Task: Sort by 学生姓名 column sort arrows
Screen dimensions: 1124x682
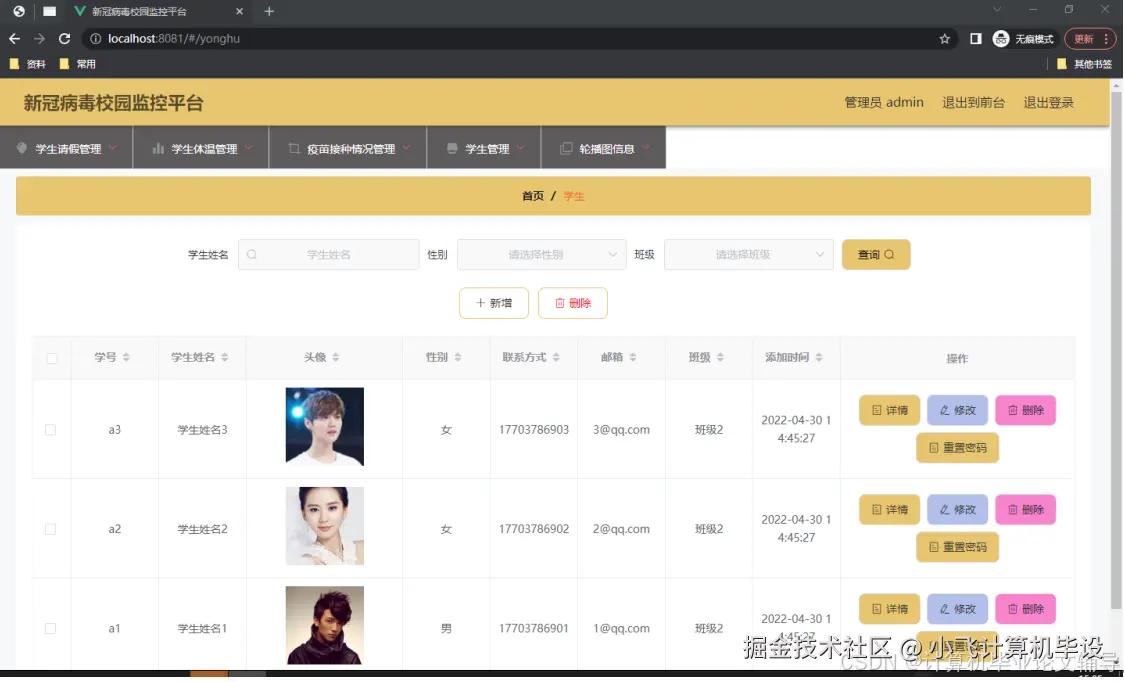Action: tap(224, 358)
